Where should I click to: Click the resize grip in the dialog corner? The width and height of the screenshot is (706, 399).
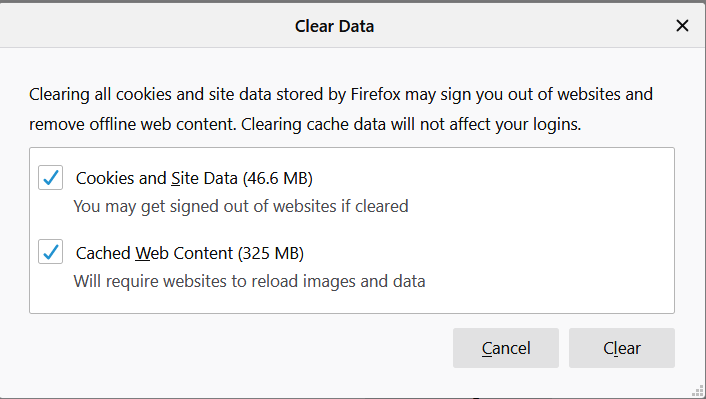point(698,391)
